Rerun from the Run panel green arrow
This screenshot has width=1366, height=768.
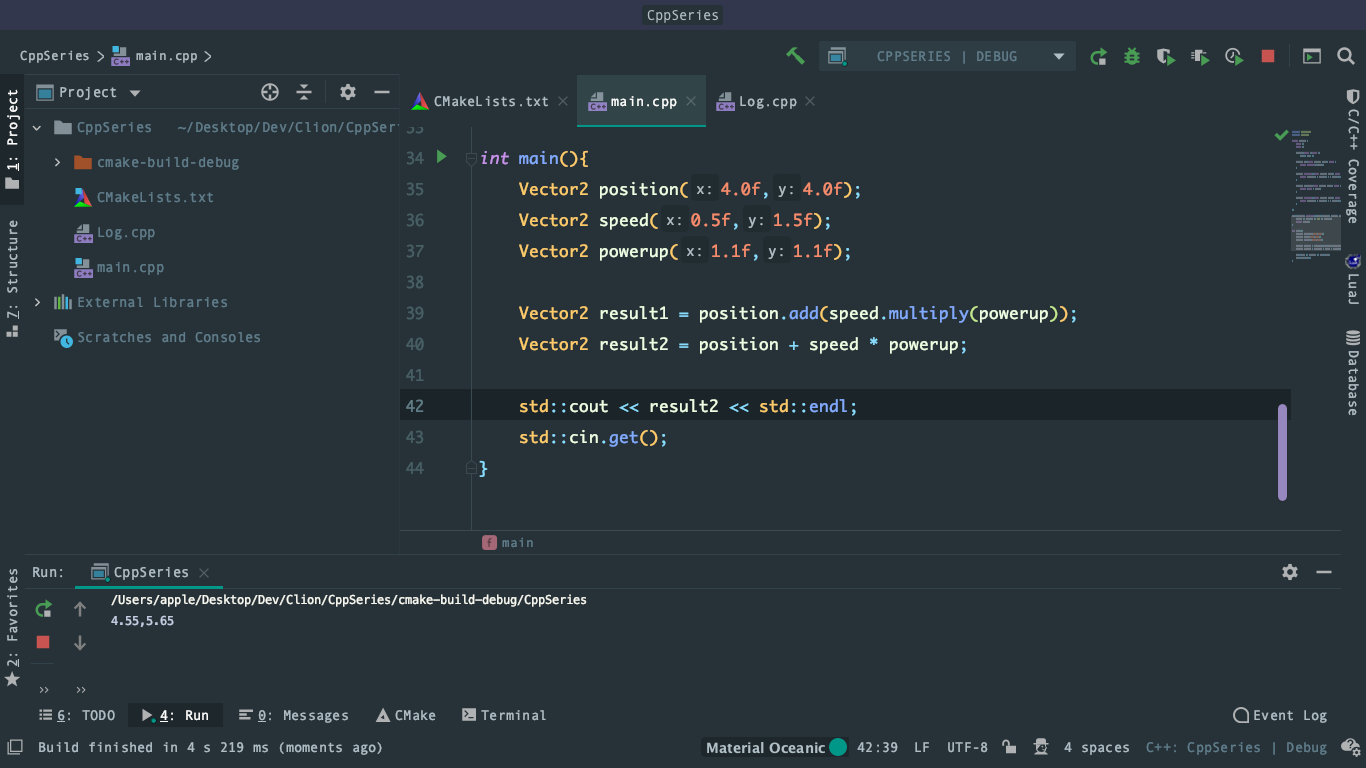point(43,609)
